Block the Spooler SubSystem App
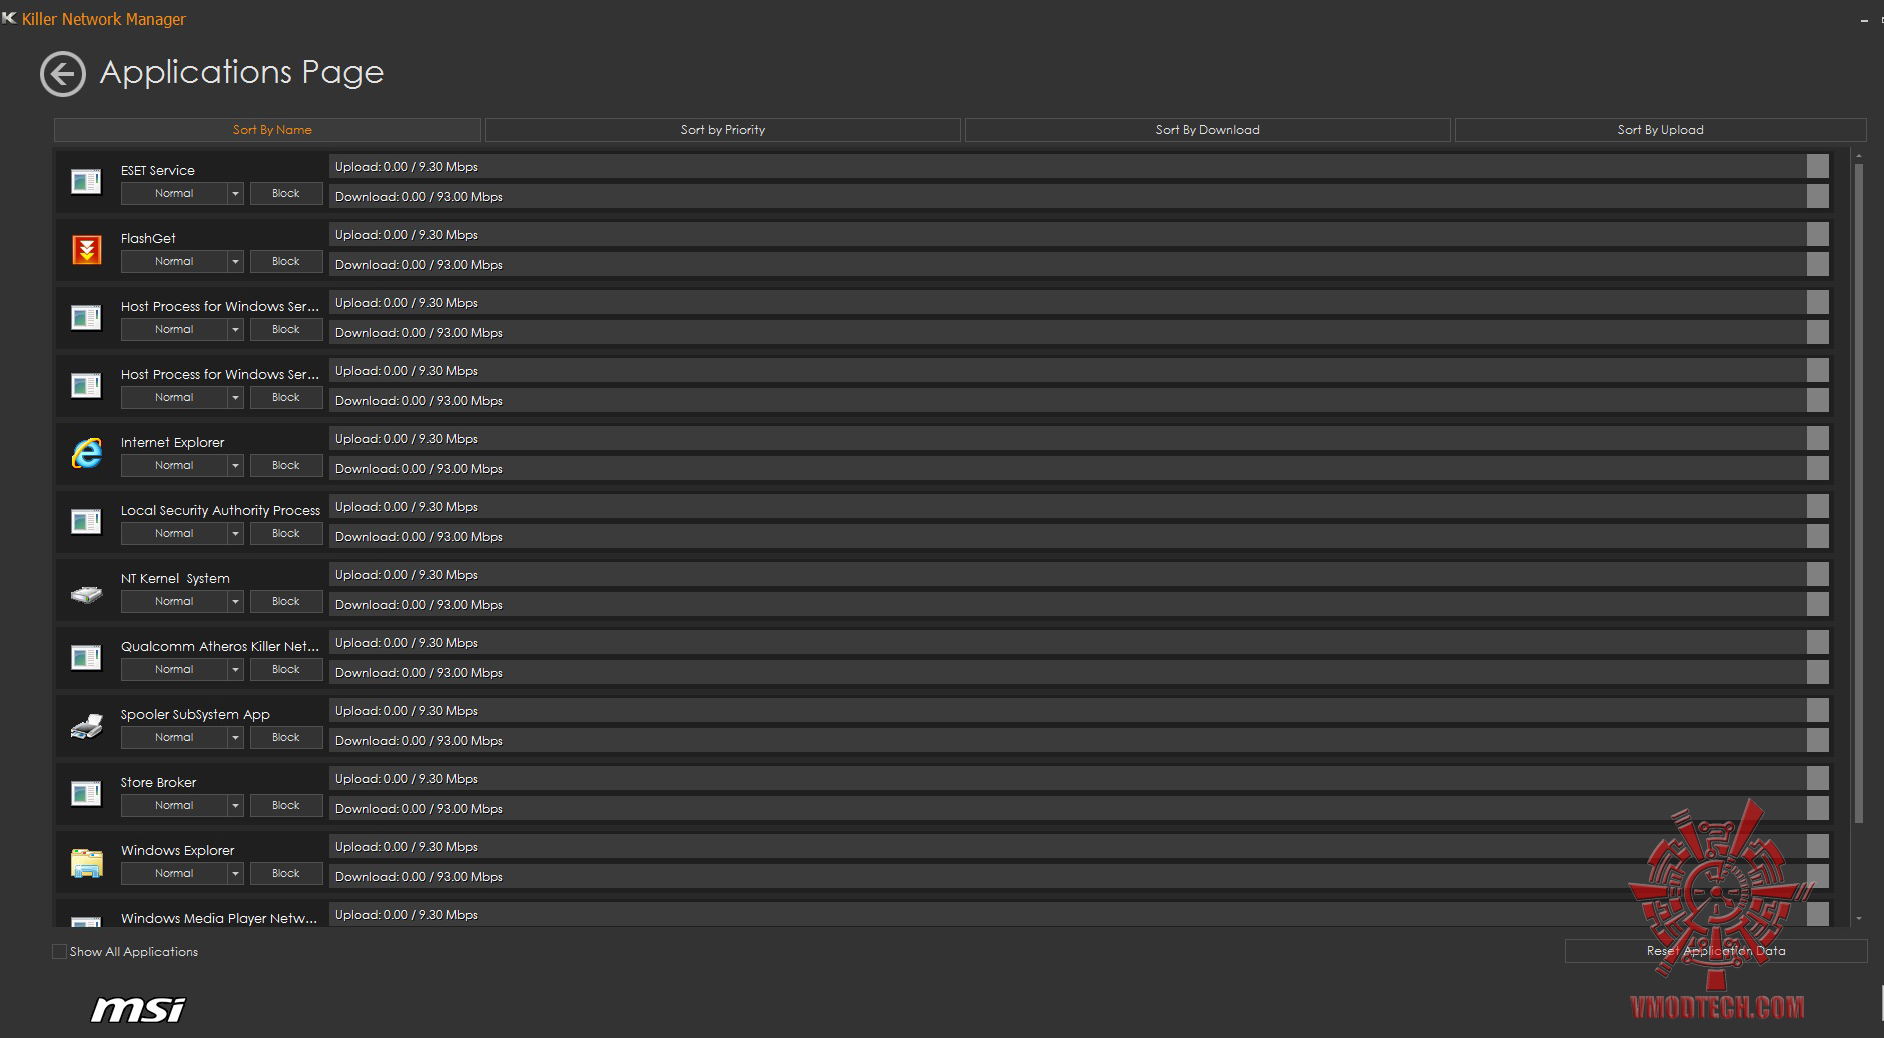This screenshot has height=1038, width=1884. (286, 737)
